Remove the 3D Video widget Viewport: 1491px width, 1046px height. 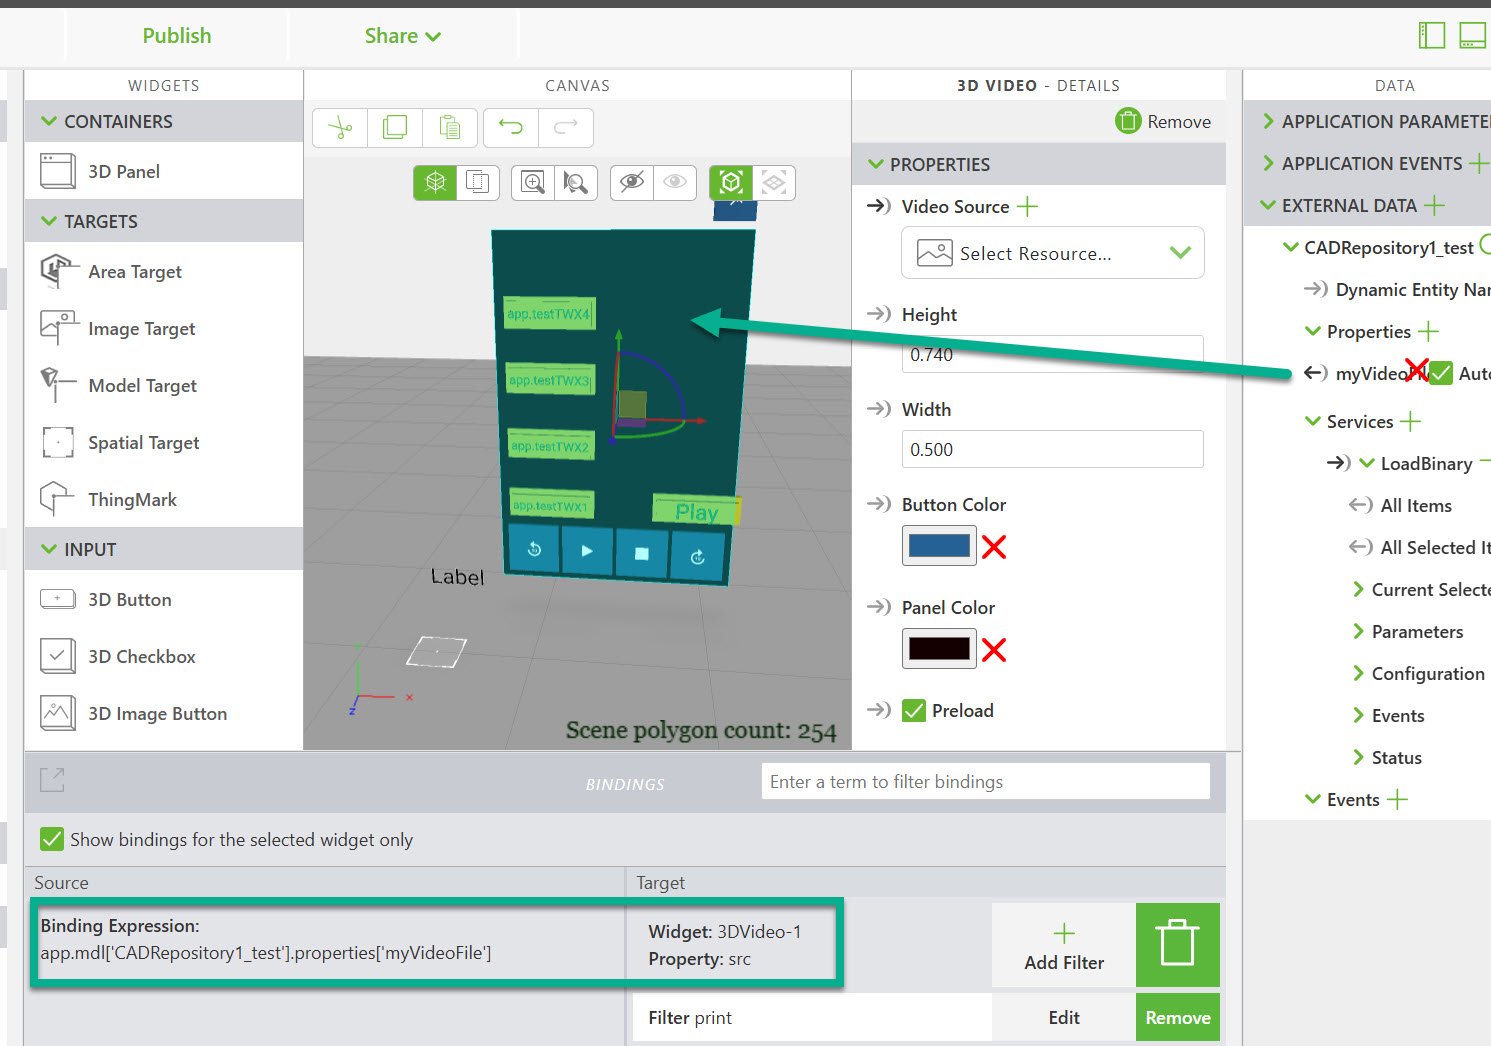pos(1163,121)
